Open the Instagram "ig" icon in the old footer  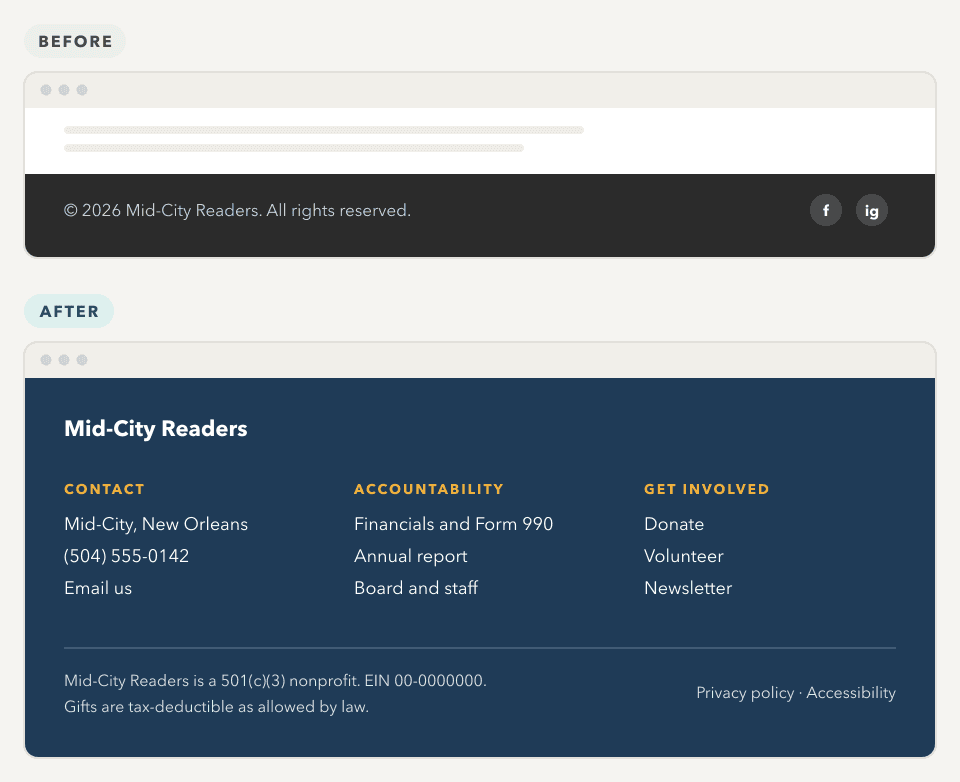[x=872, y=211]
